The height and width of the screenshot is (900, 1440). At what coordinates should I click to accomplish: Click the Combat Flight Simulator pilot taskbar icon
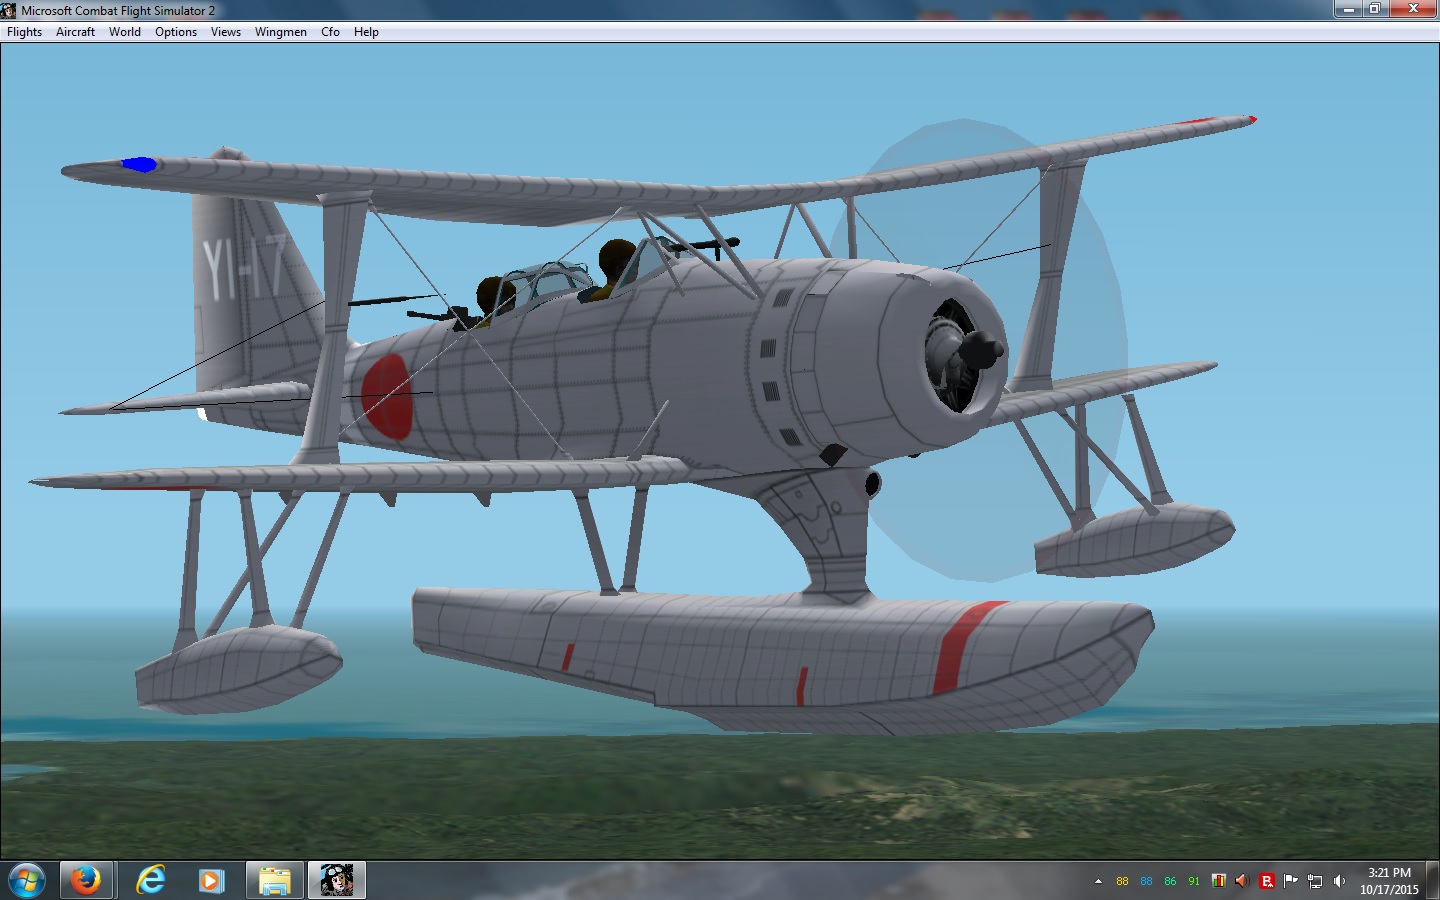coord(337,880)
